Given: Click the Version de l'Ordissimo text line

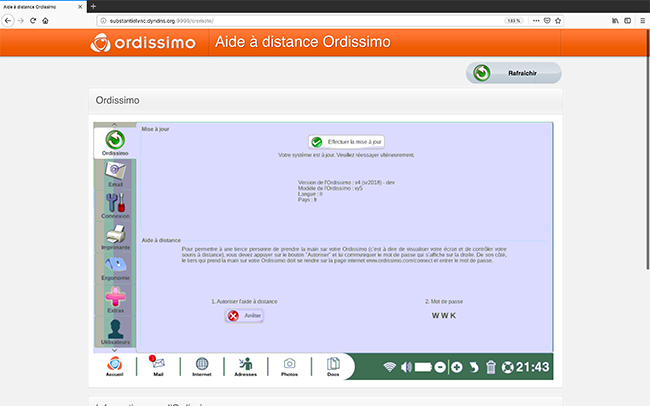Looking at the screenshot, I should point(346,182).
